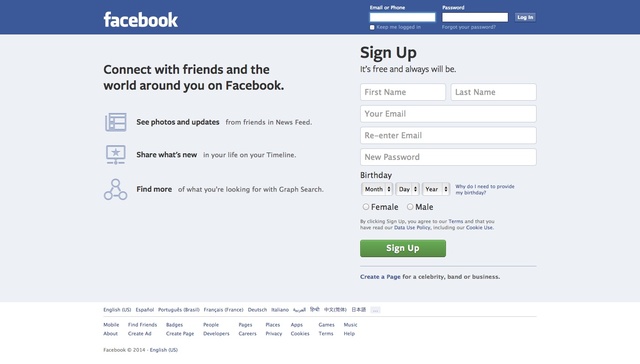The image size is (640, 364).
Task: Open the Day birthday dropdown
Action: (407, 189)
